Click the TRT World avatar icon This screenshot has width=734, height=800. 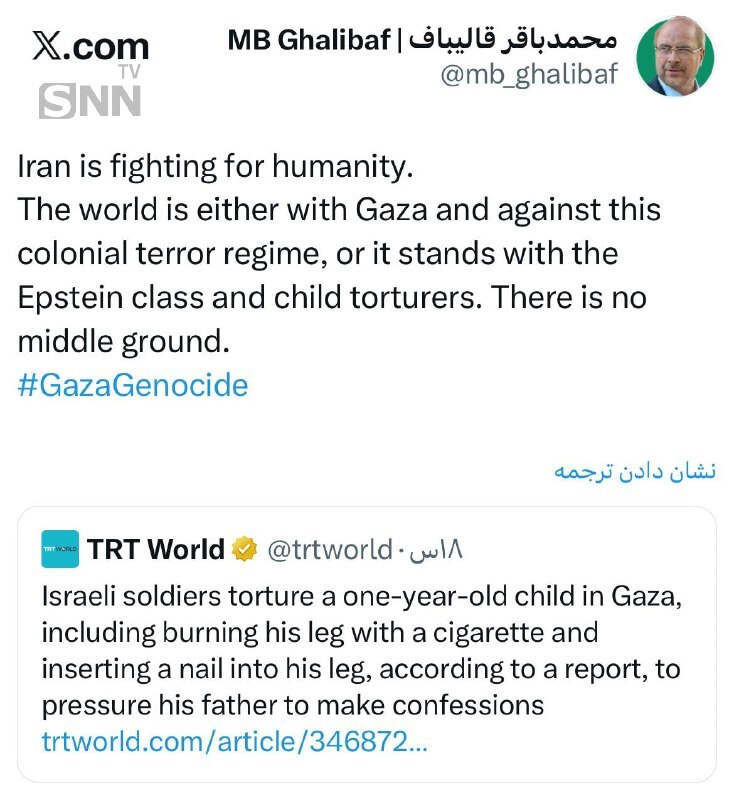click(x=60, y=549)
